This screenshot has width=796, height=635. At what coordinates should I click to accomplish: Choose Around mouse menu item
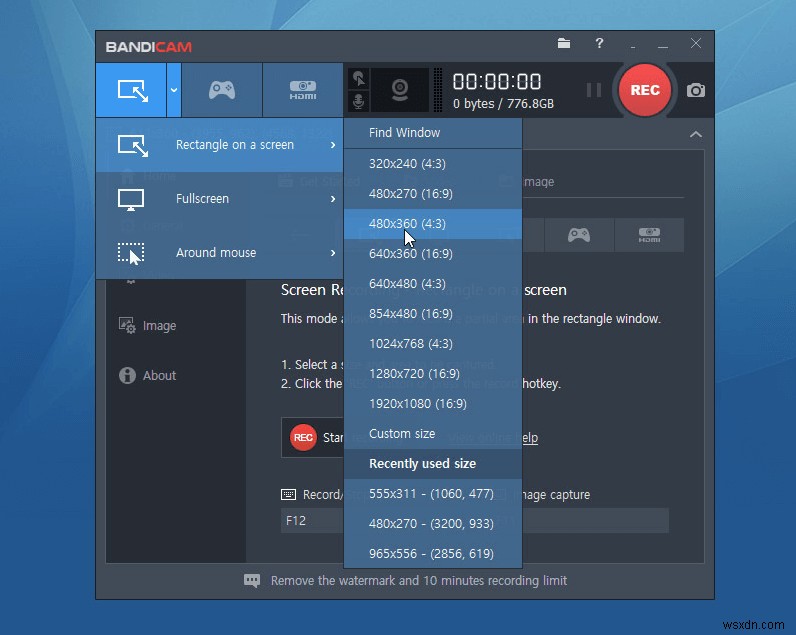coord(219,253)
